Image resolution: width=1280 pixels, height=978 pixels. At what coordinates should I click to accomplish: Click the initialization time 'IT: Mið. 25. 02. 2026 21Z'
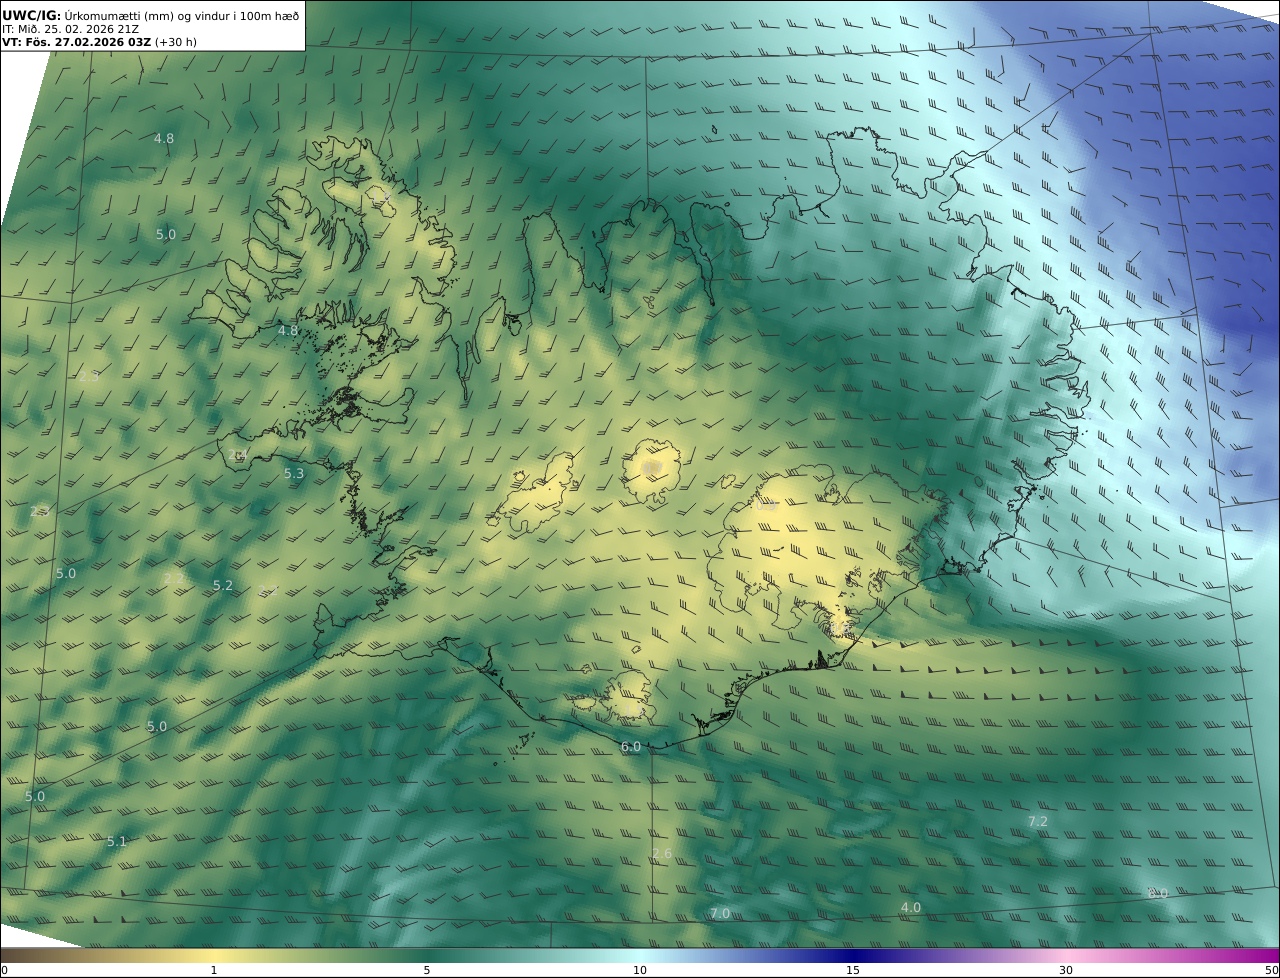click(x=70, y=29)
